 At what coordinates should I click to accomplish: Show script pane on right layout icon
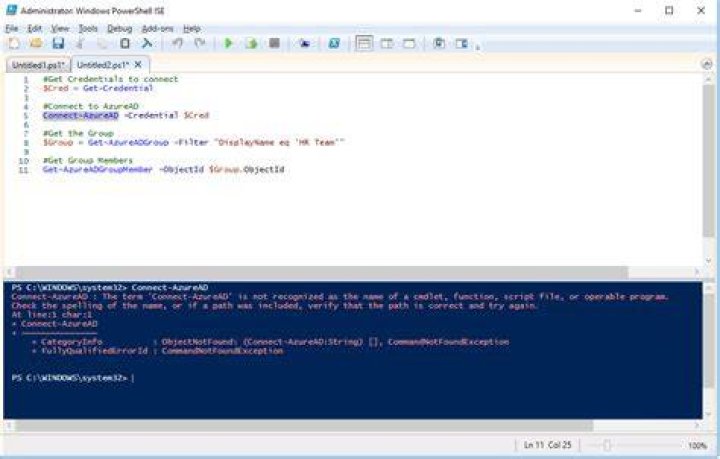[387, 44]
